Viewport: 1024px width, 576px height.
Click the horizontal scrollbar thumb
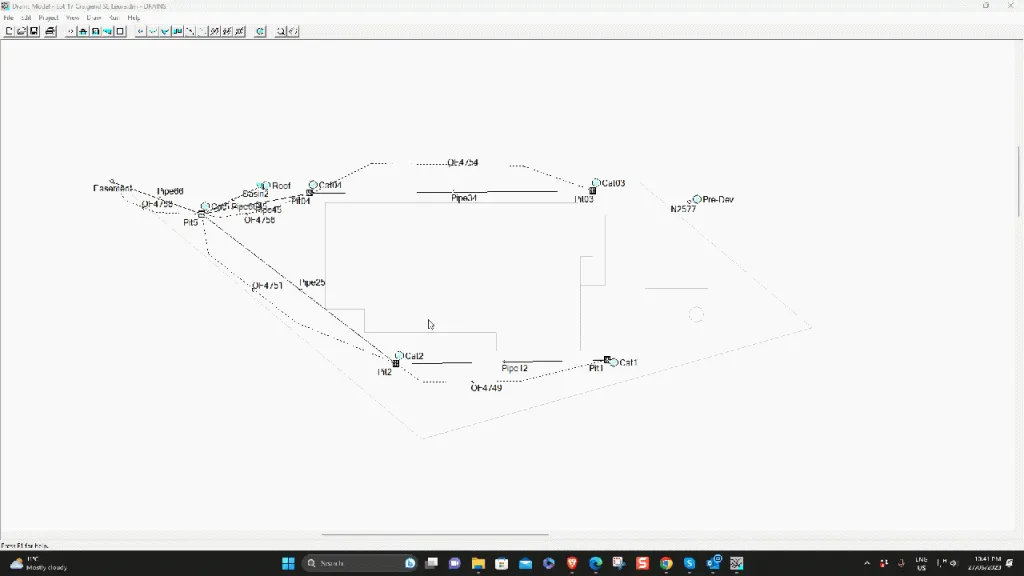point(435,534)
